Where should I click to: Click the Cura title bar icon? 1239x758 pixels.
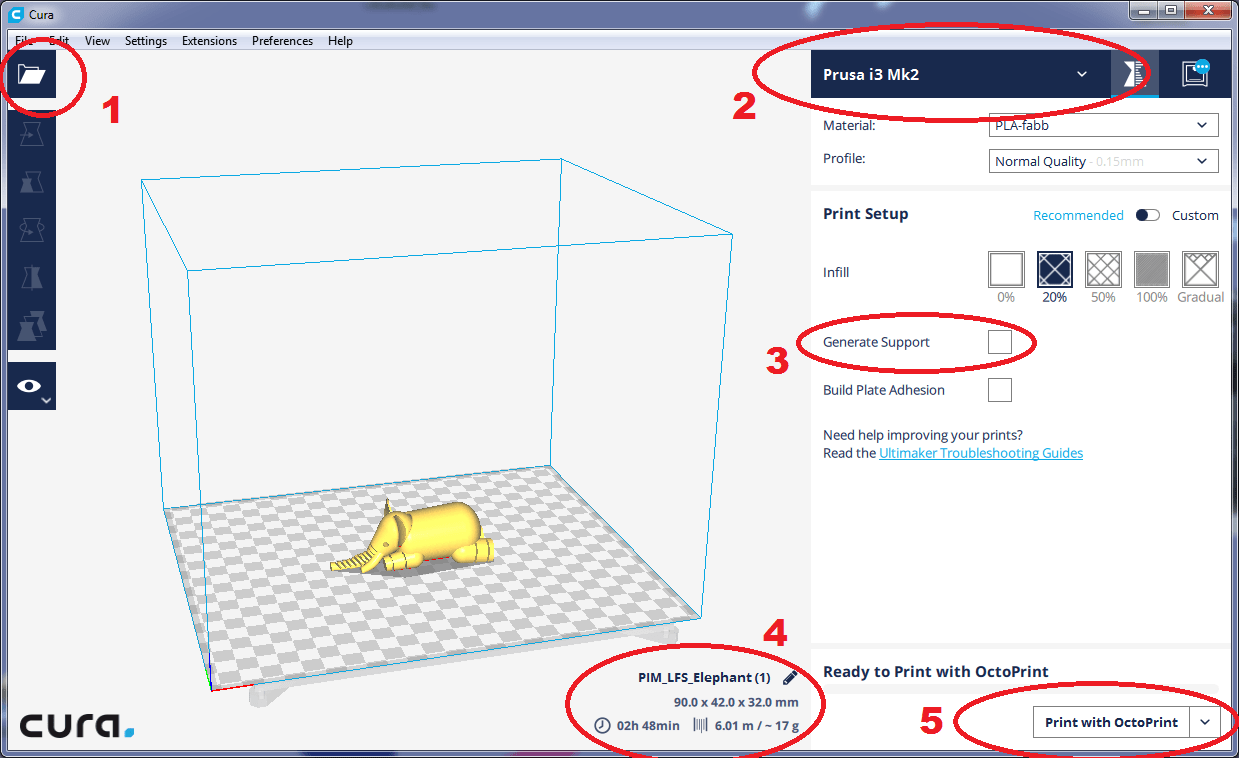pyautogui.click(x=15, y=15)
